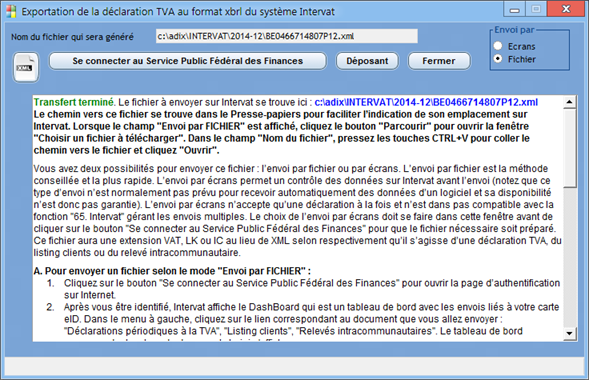
Task: Click the Fermer button
Action: coord(439,61)
